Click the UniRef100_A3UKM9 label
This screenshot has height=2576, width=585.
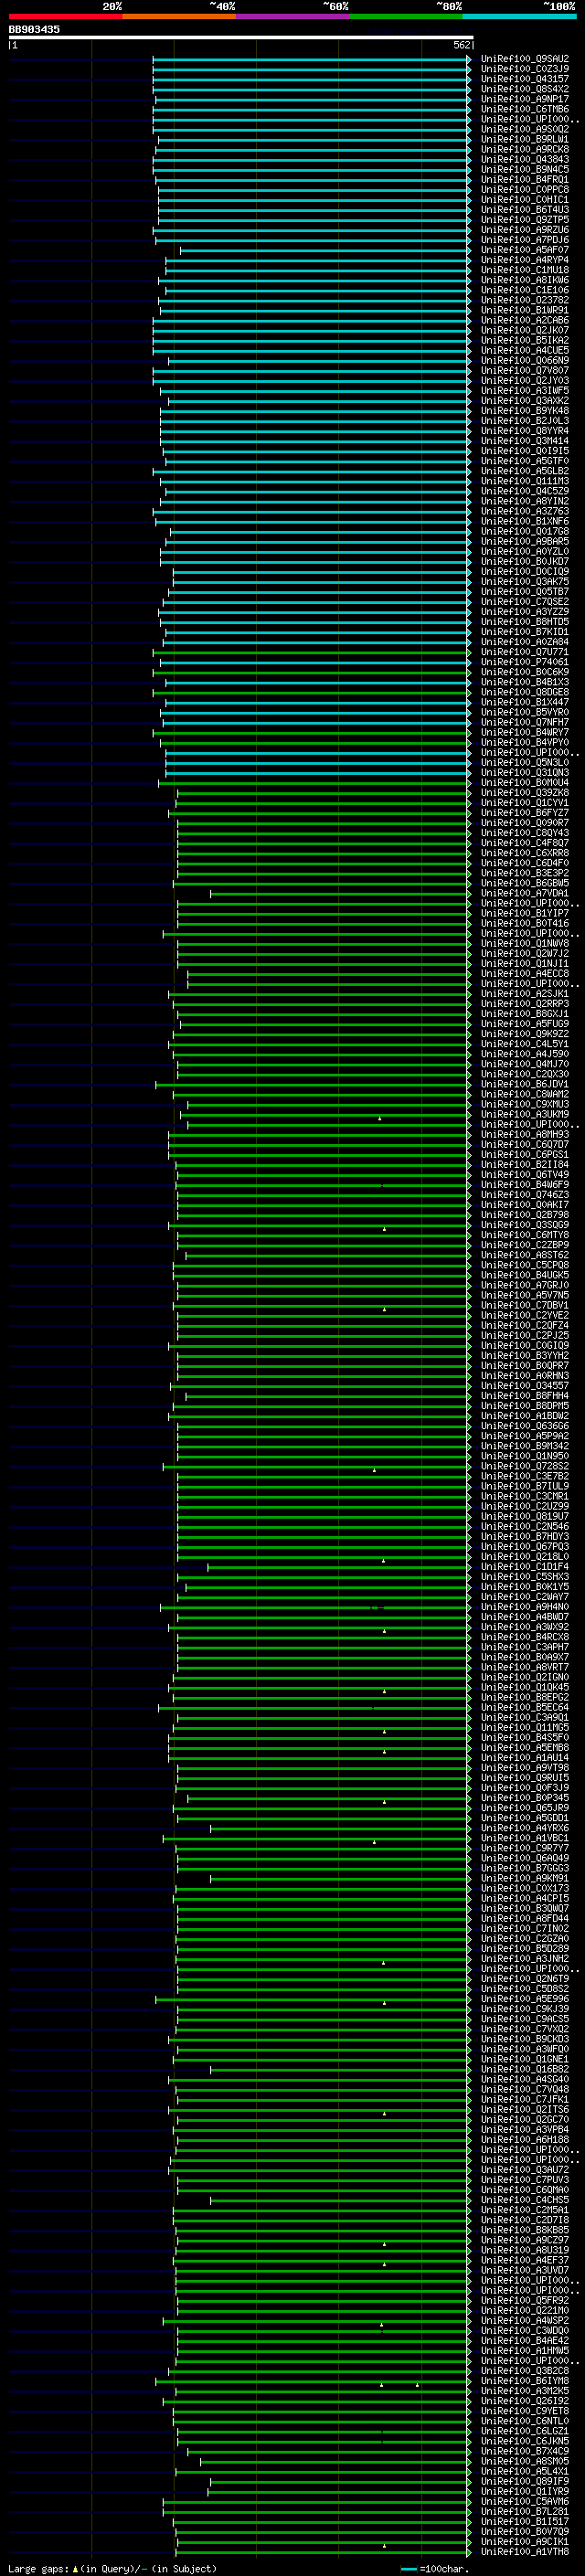click(x=525, y=1114)
